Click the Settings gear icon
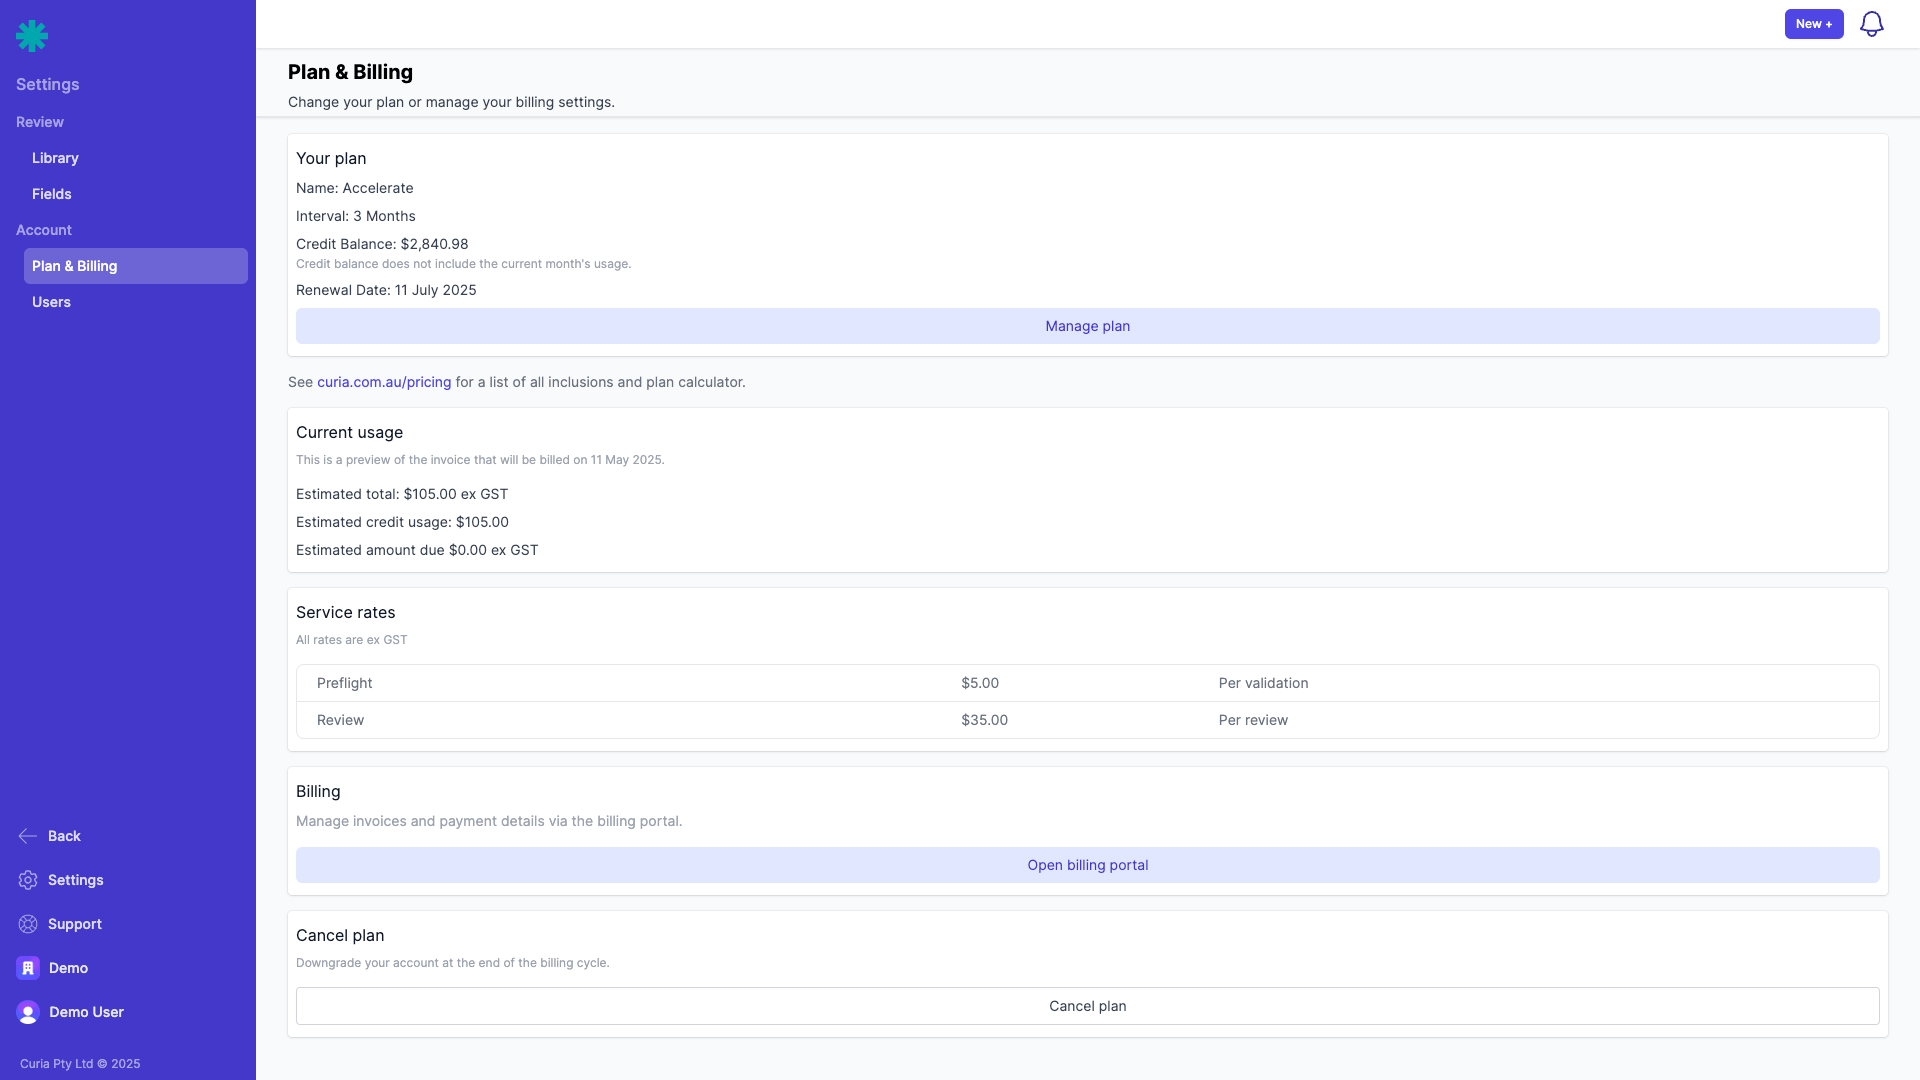1920x1080 pixels. [28, 880]
